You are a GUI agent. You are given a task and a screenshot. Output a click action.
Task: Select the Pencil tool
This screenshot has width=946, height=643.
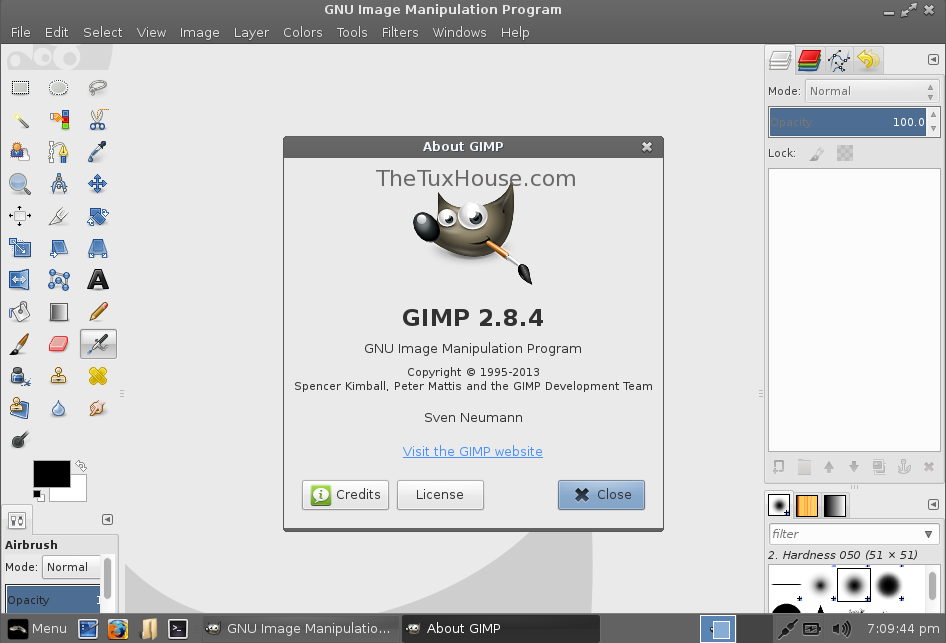97,312
